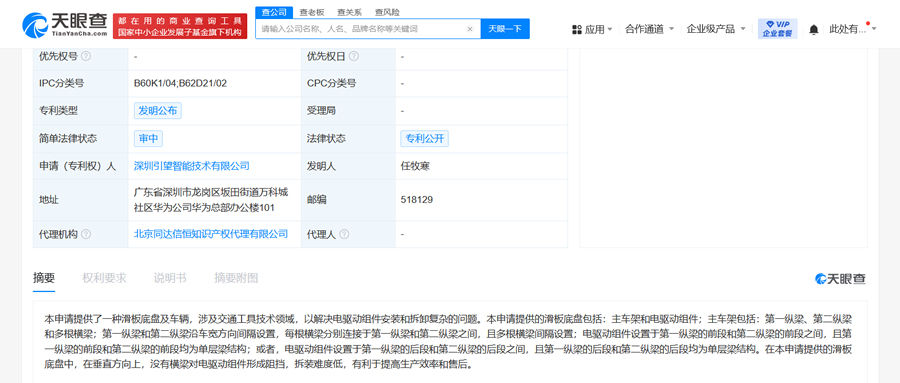Open 深圳引望智能技术有限公司 link
This screenshot has height=383, width=900.
(x=192, y=166)
